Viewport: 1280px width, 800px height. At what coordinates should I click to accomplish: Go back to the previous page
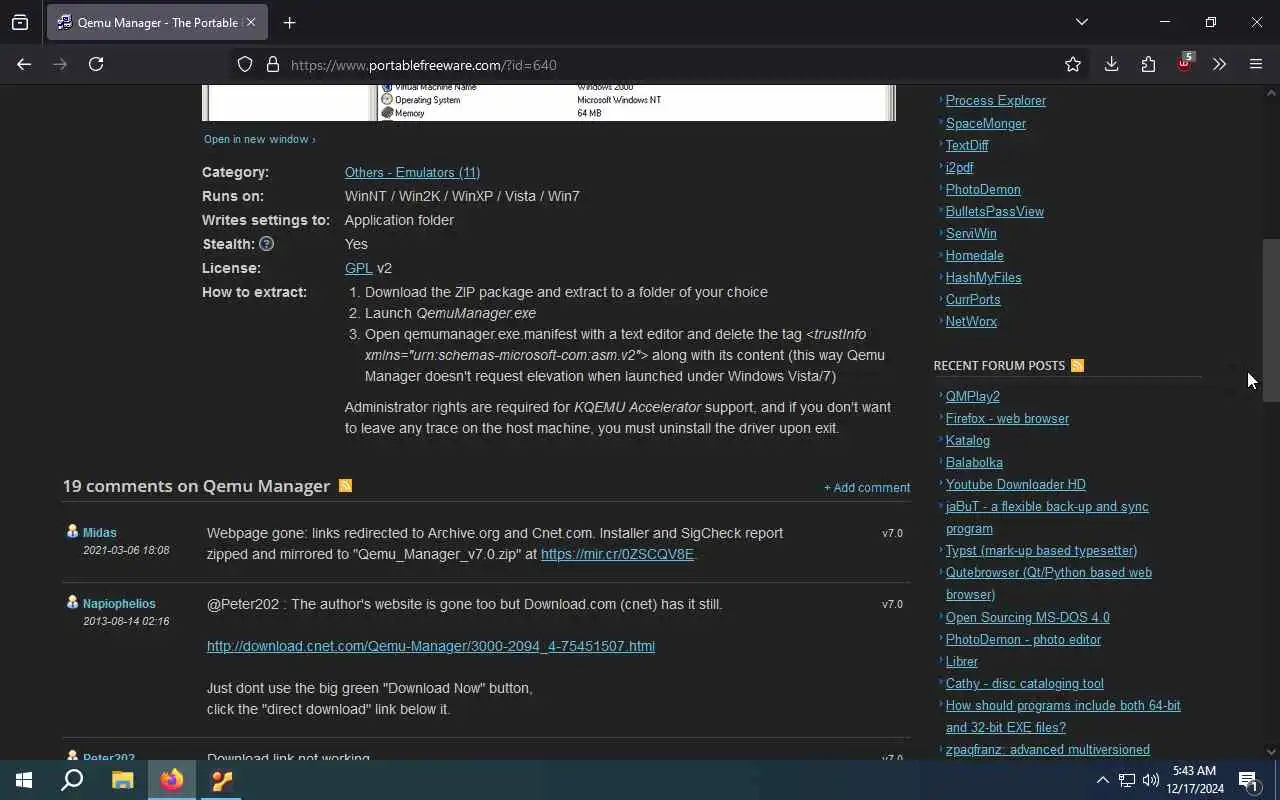(x=24, y=64)
